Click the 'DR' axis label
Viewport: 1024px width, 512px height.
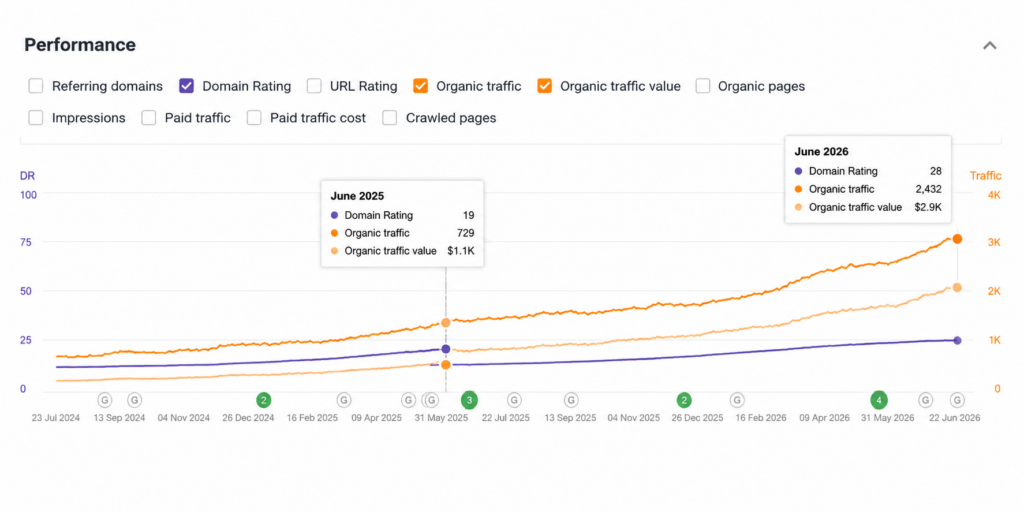coord(27,176)
